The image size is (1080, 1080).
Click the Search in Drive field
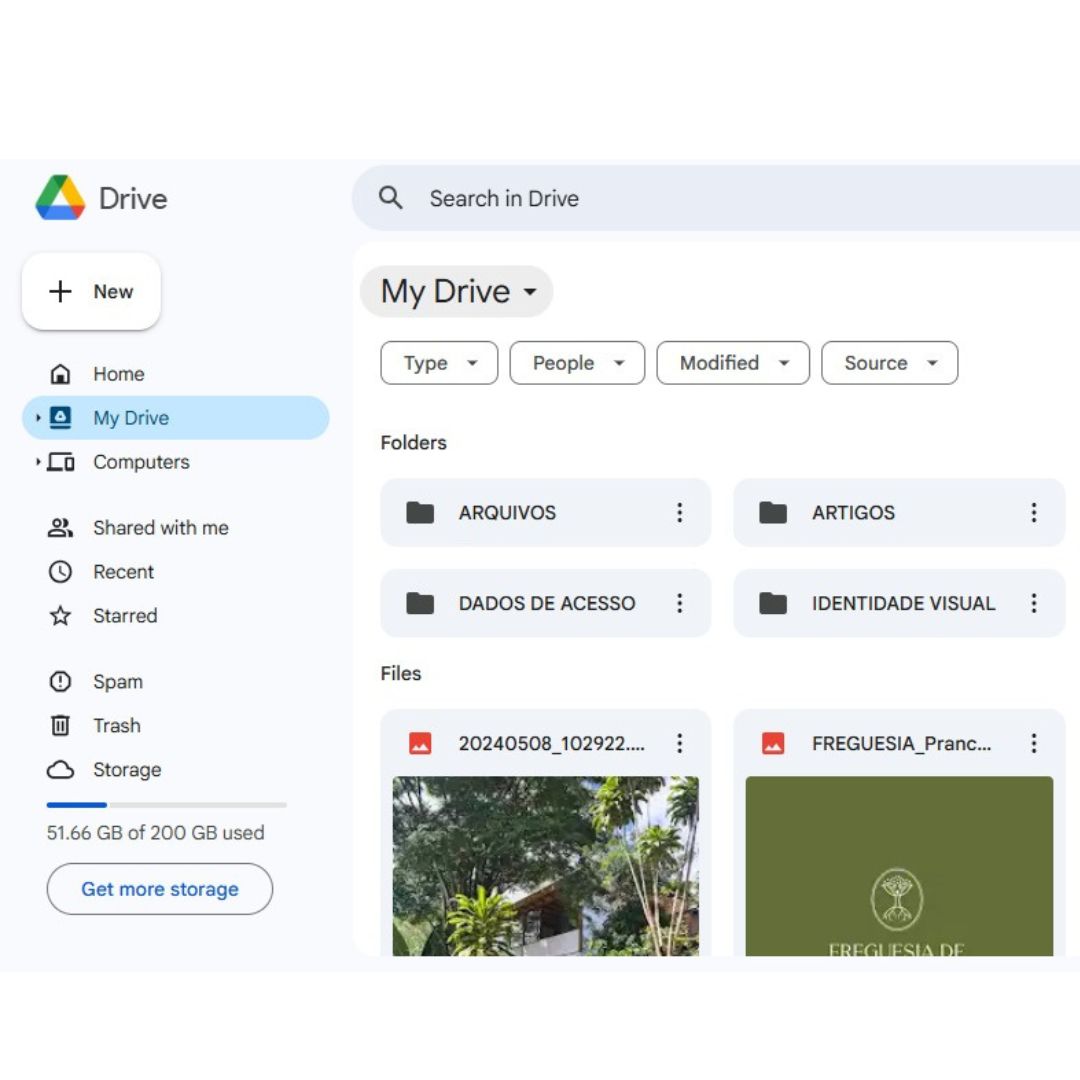coord(716,198)
